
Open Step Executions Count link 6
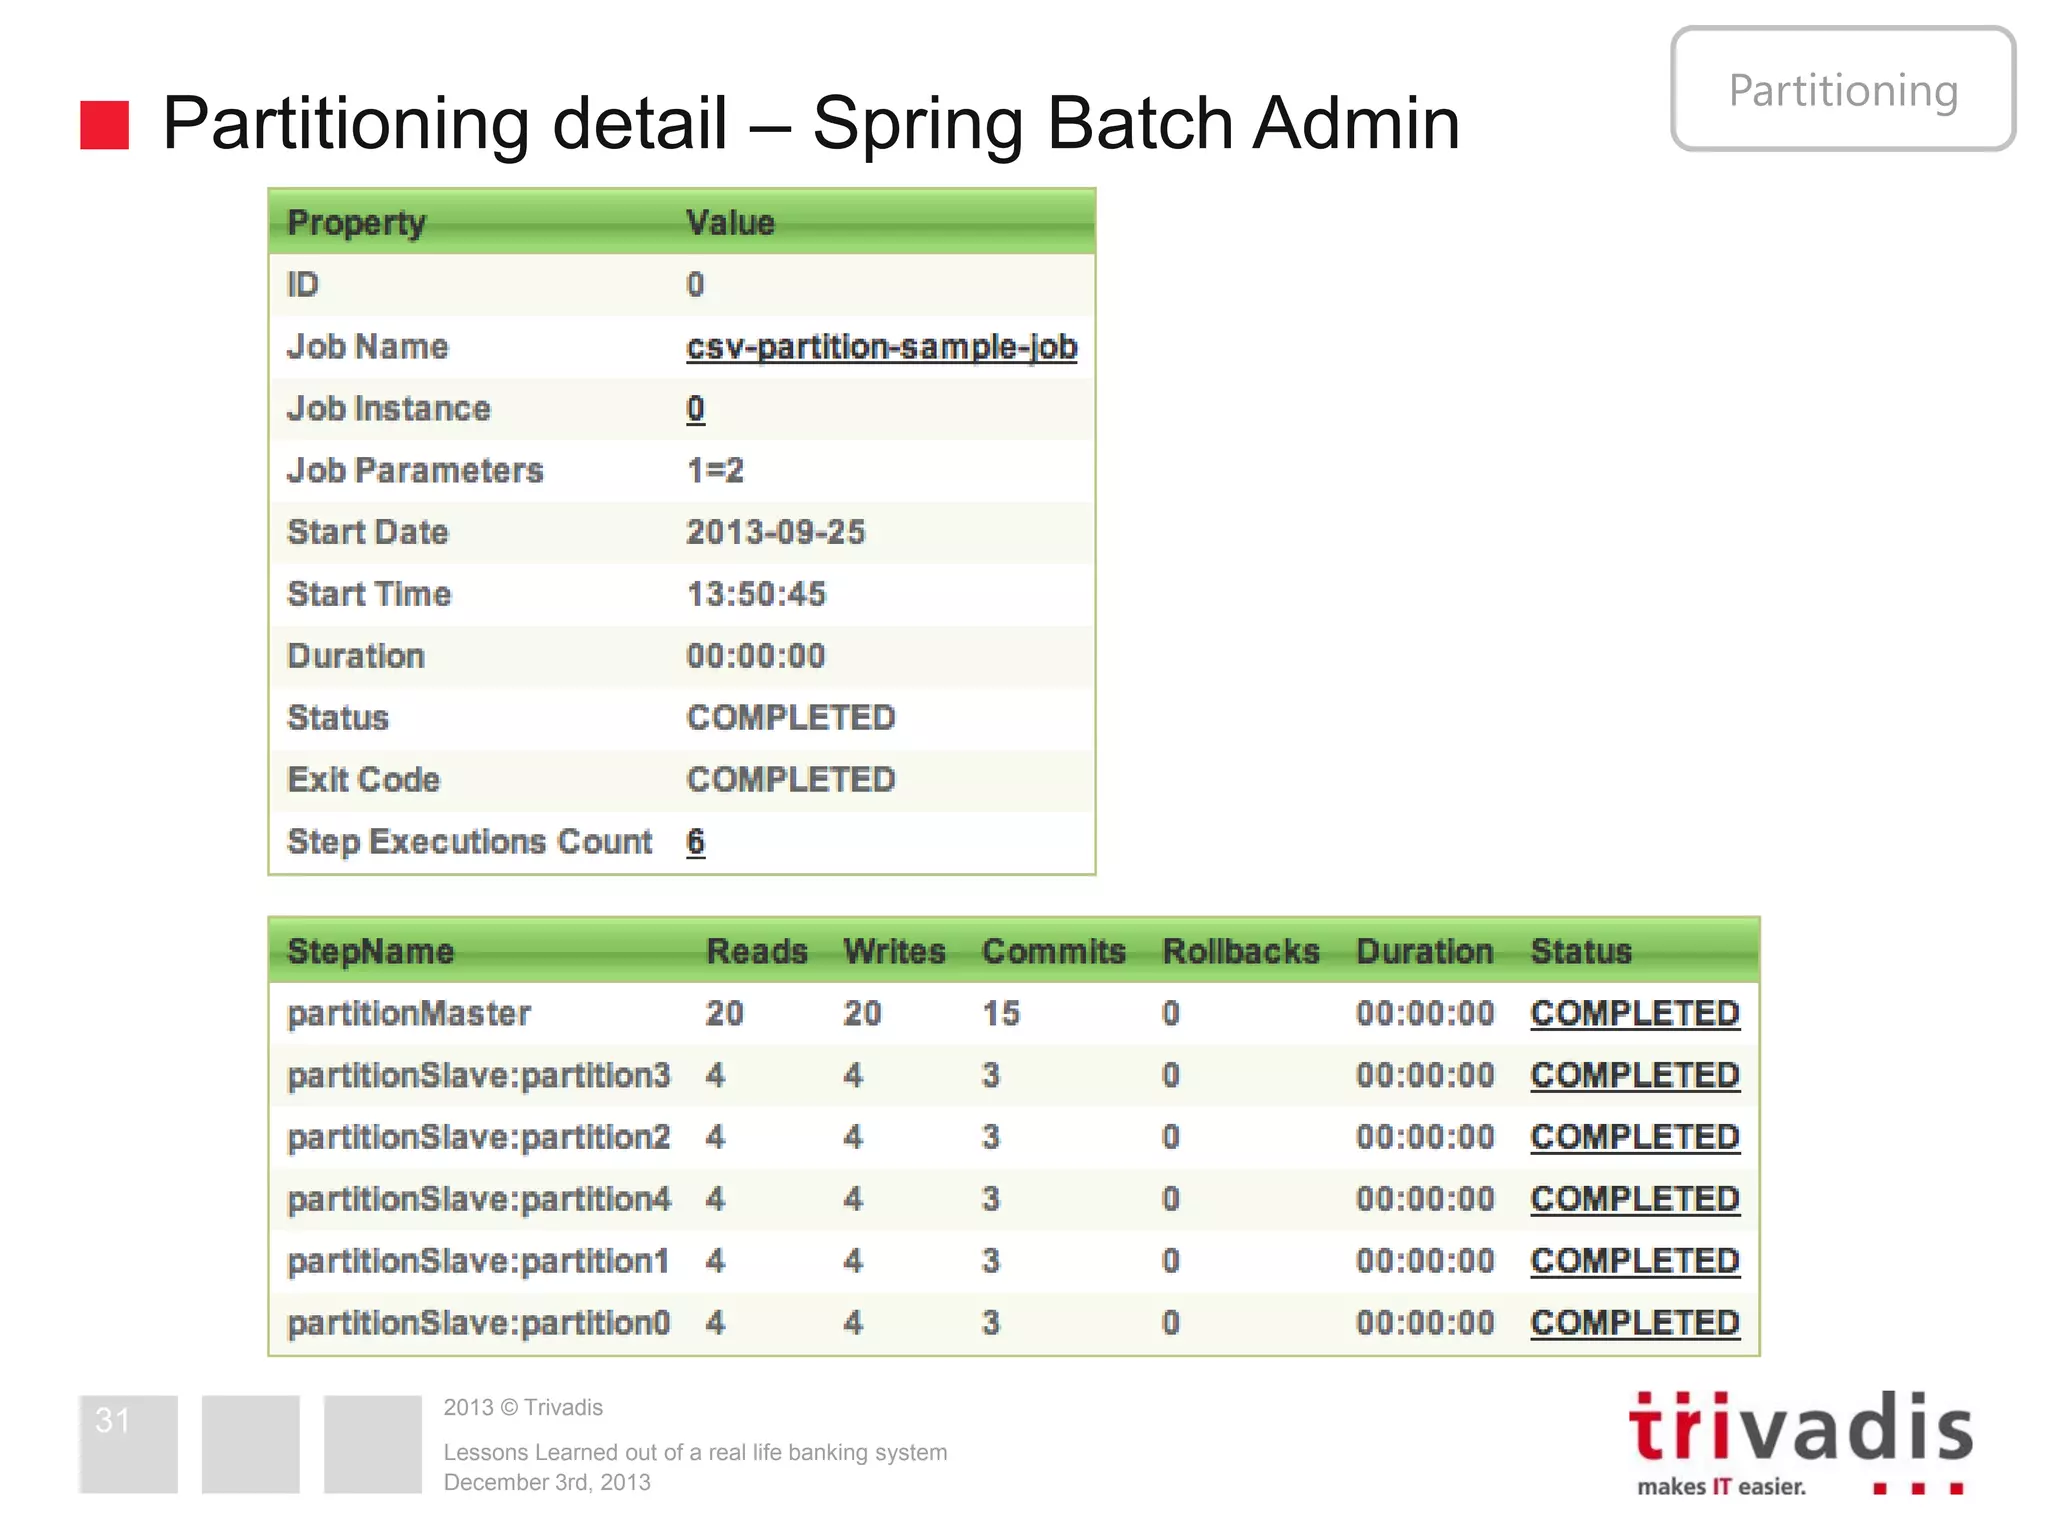click(x=695, y=842)
